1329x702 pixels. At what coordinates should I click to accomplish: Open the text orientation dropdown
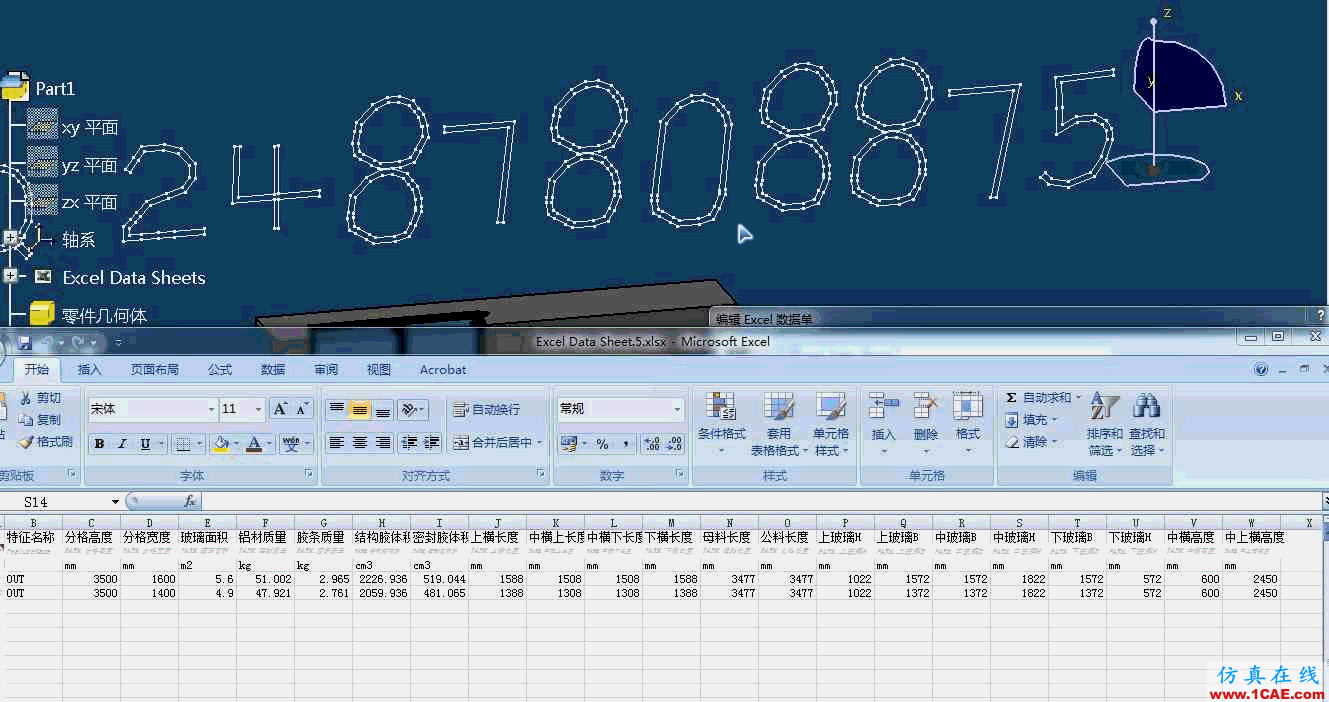[x=413, y=409]
